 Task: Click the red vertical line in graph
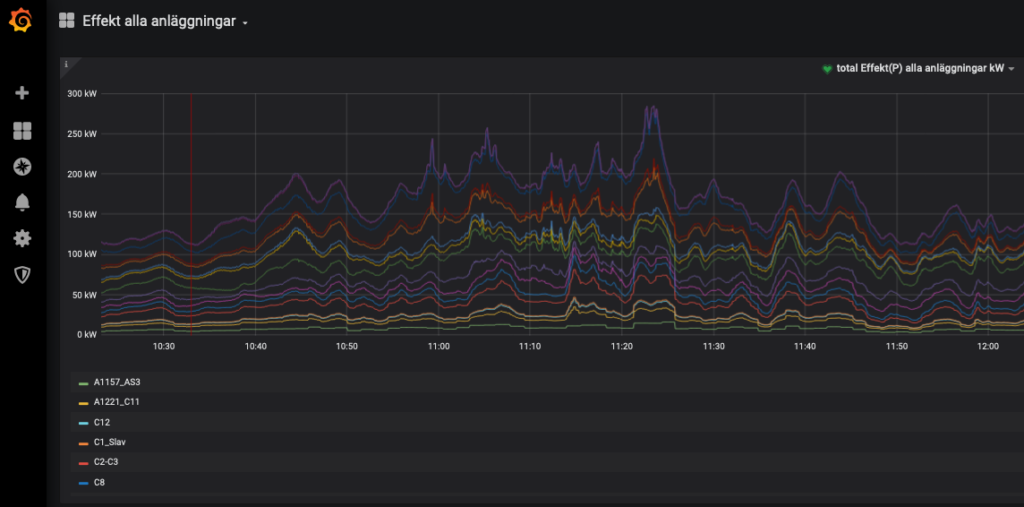tap(190, 200)
